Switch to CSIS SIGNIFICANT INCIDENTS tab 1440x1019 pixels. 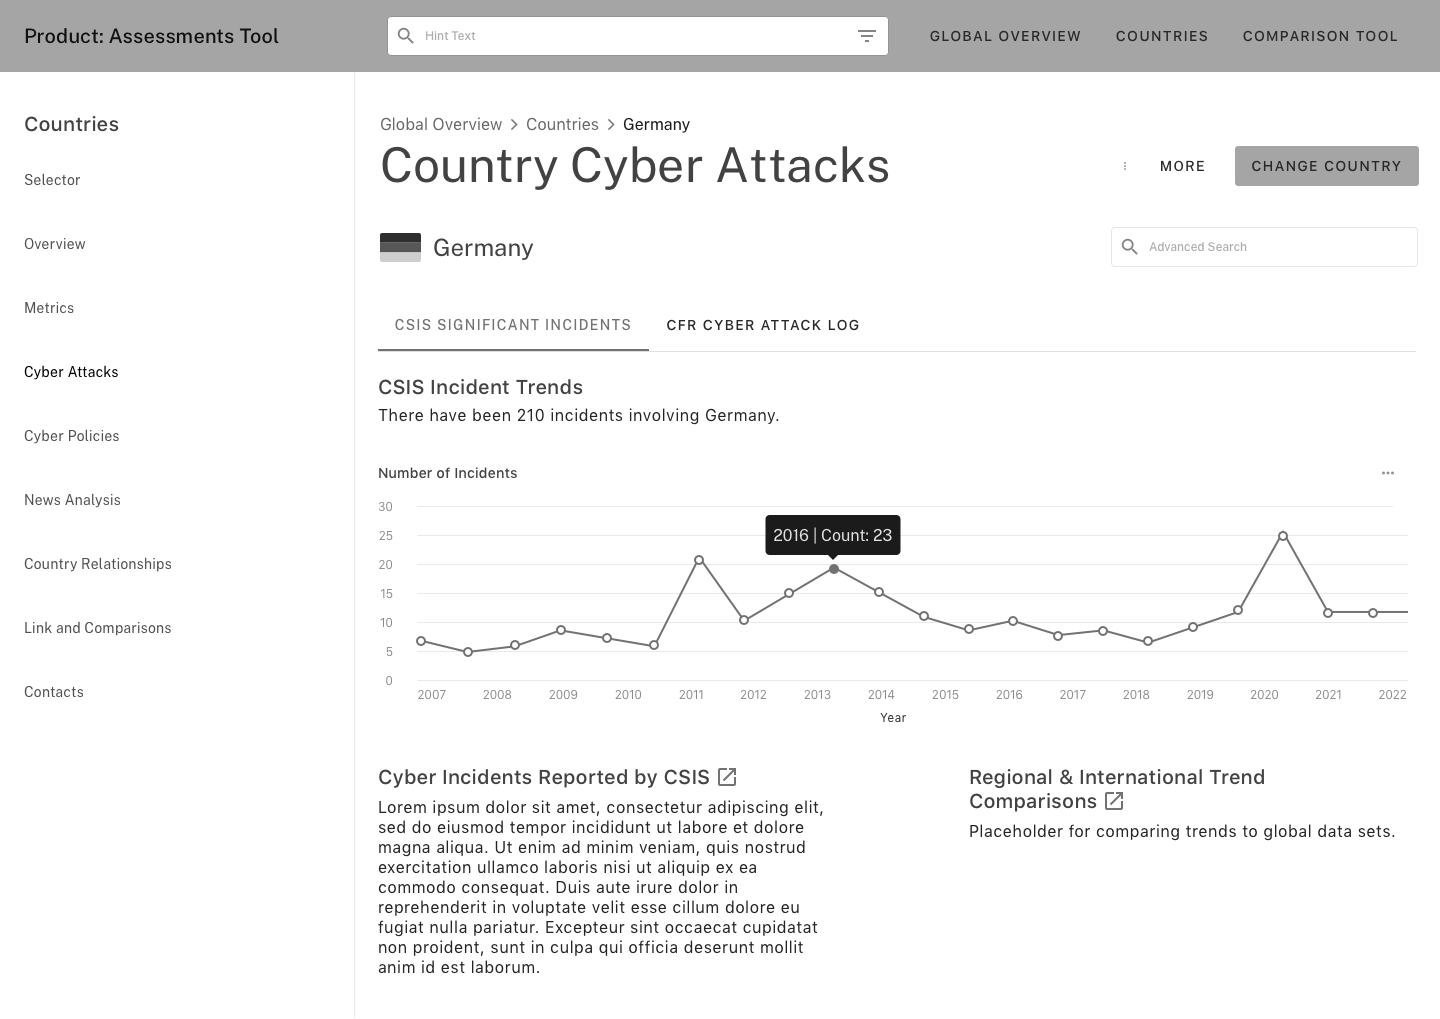[x=513, y=325]
